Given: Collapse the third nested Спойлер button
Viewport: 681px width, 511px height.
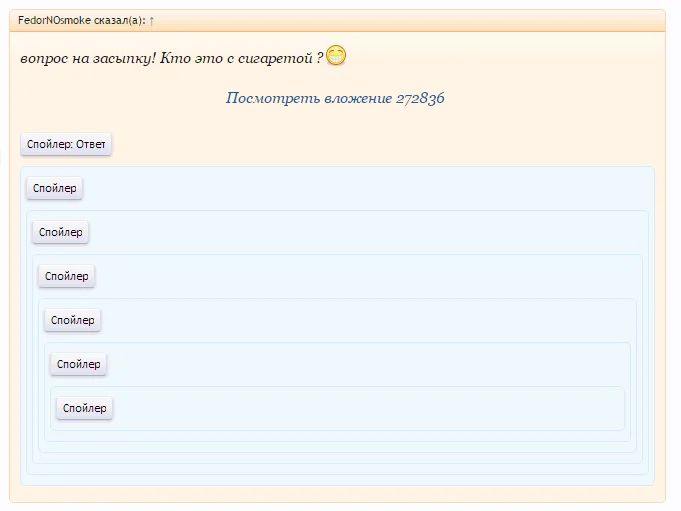Looking at the screenshot, I should point(66,276).
